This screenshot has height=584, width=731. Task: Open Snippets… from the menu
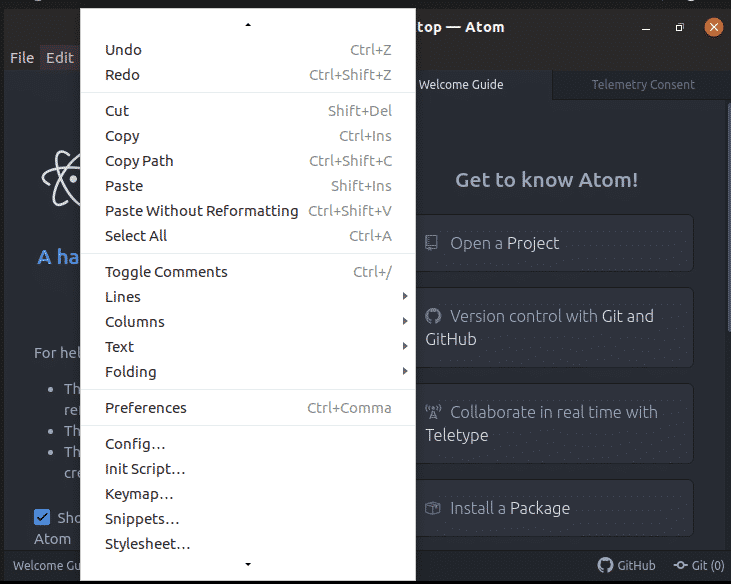tap(248, 519)
